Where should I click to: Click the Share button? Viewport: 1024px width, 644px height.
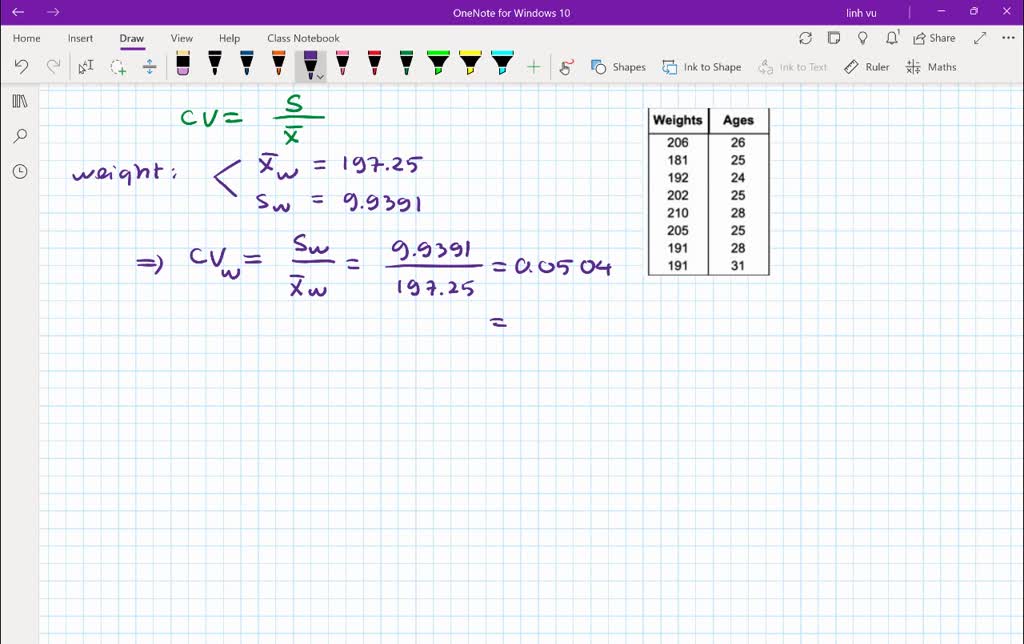934,38
